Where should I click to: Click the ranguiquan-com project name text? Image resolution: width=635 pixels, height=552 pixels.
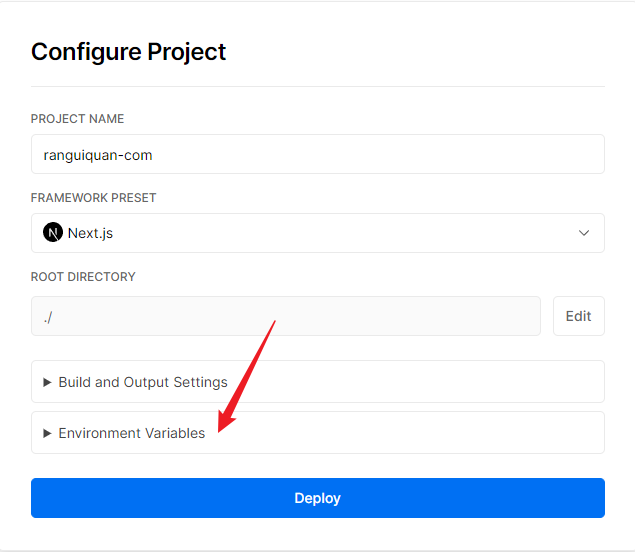tap(98, 155)
